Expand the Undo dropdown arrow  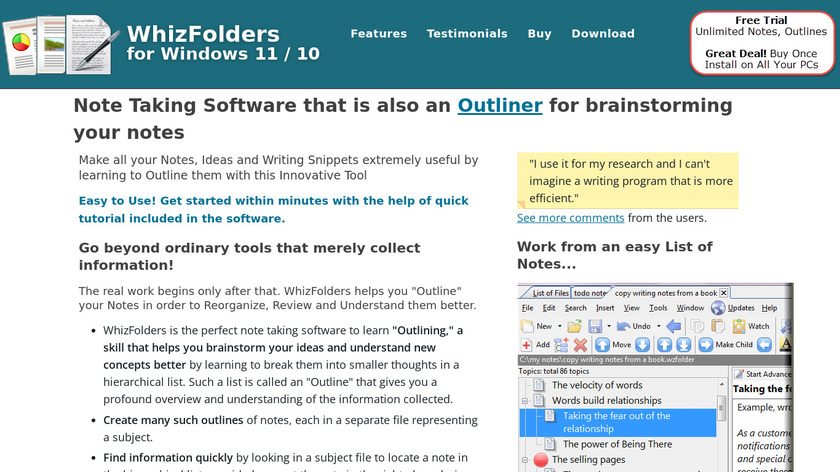tap(658, 326)
